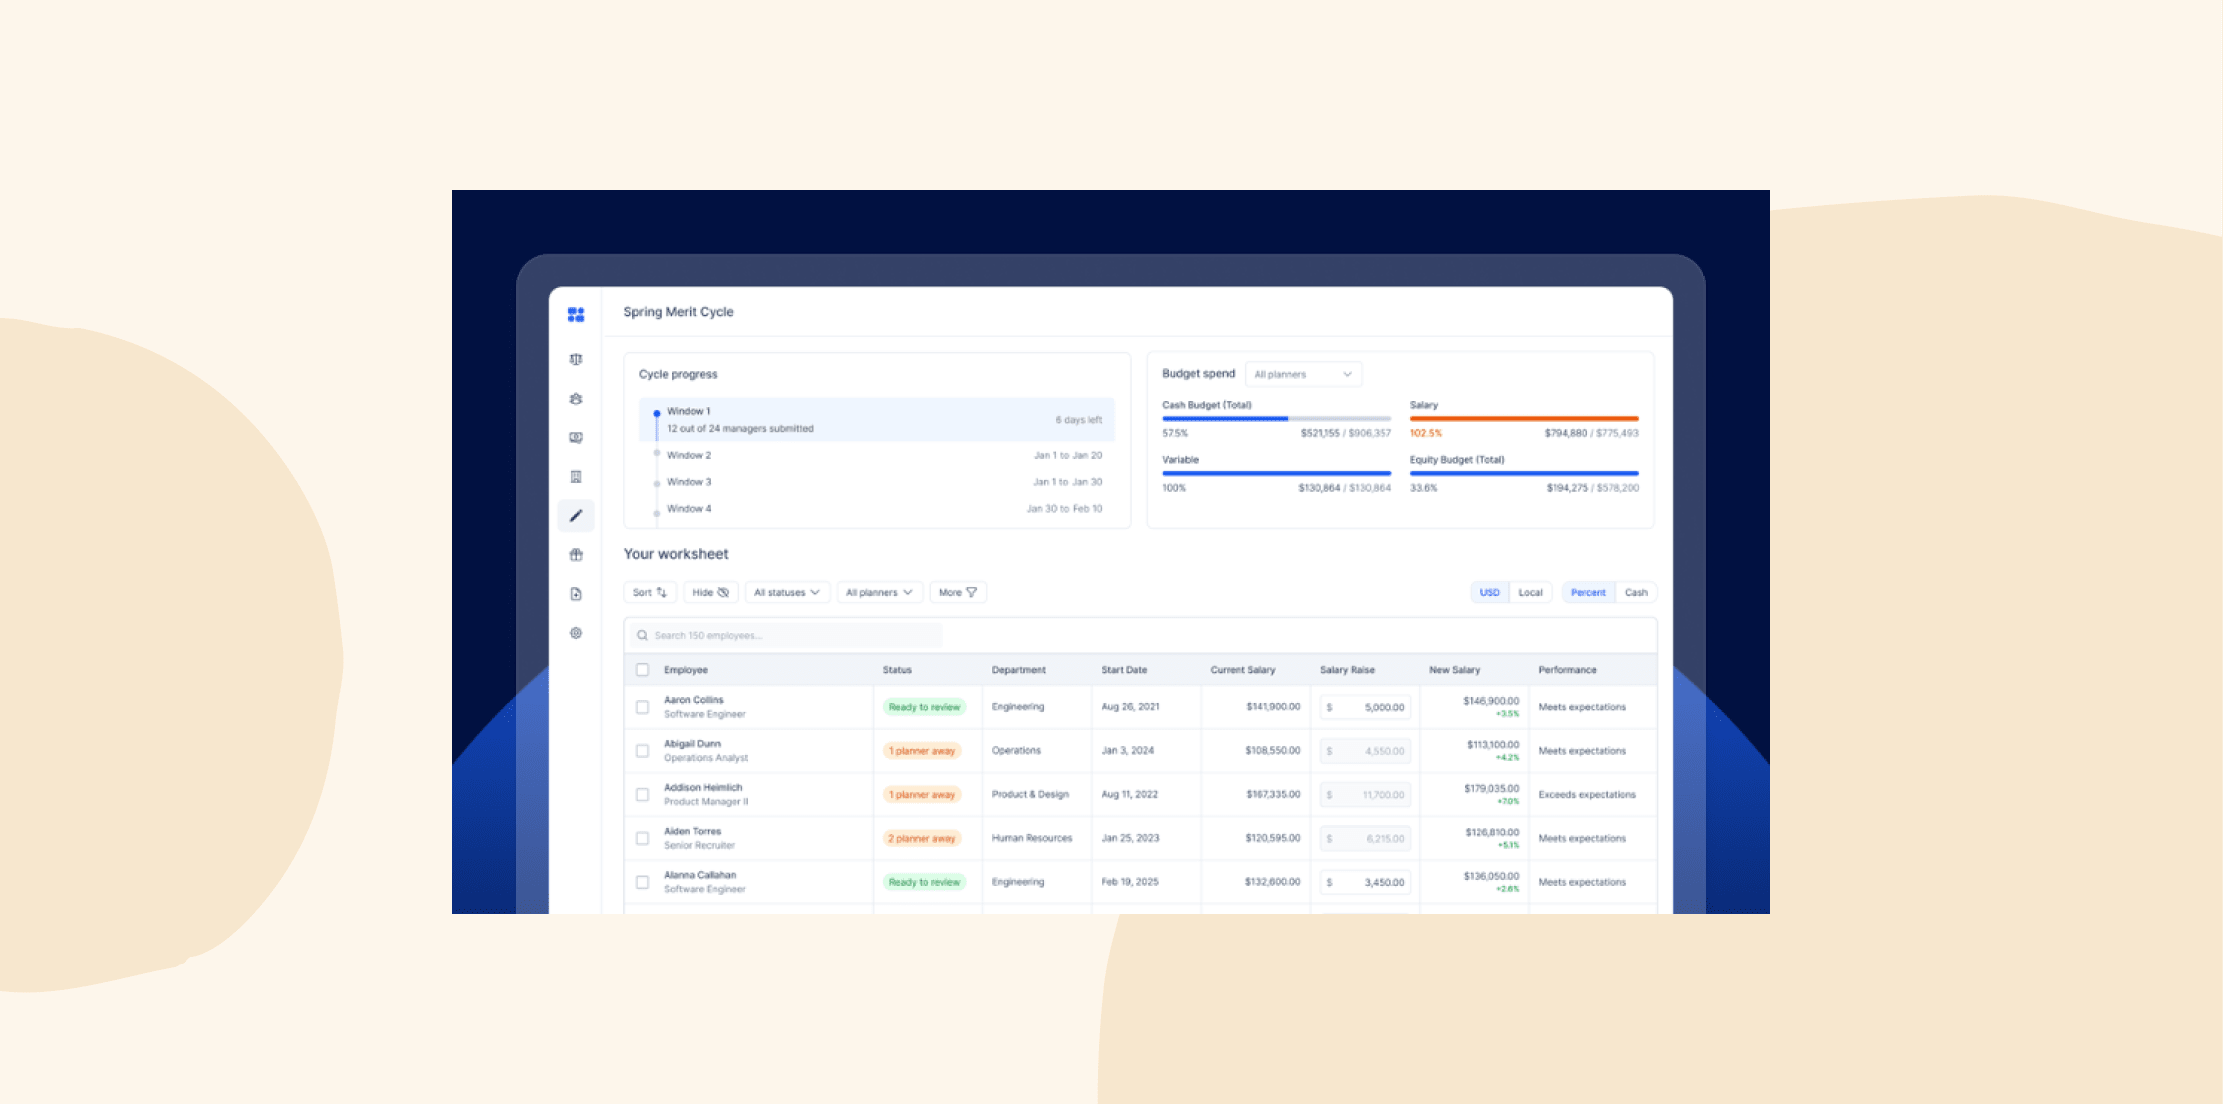Check the Abigail Dunn row checkbox
This screenshot has width=2223, height=1104.
coord(642,751)
